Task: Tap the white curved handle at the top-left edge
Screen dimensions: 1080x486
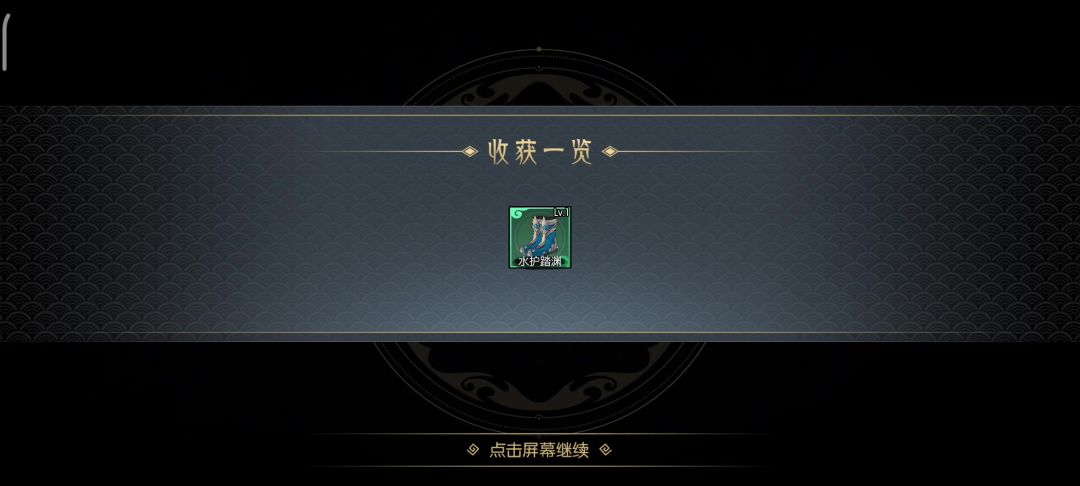Action: click(x=6, y=43)
